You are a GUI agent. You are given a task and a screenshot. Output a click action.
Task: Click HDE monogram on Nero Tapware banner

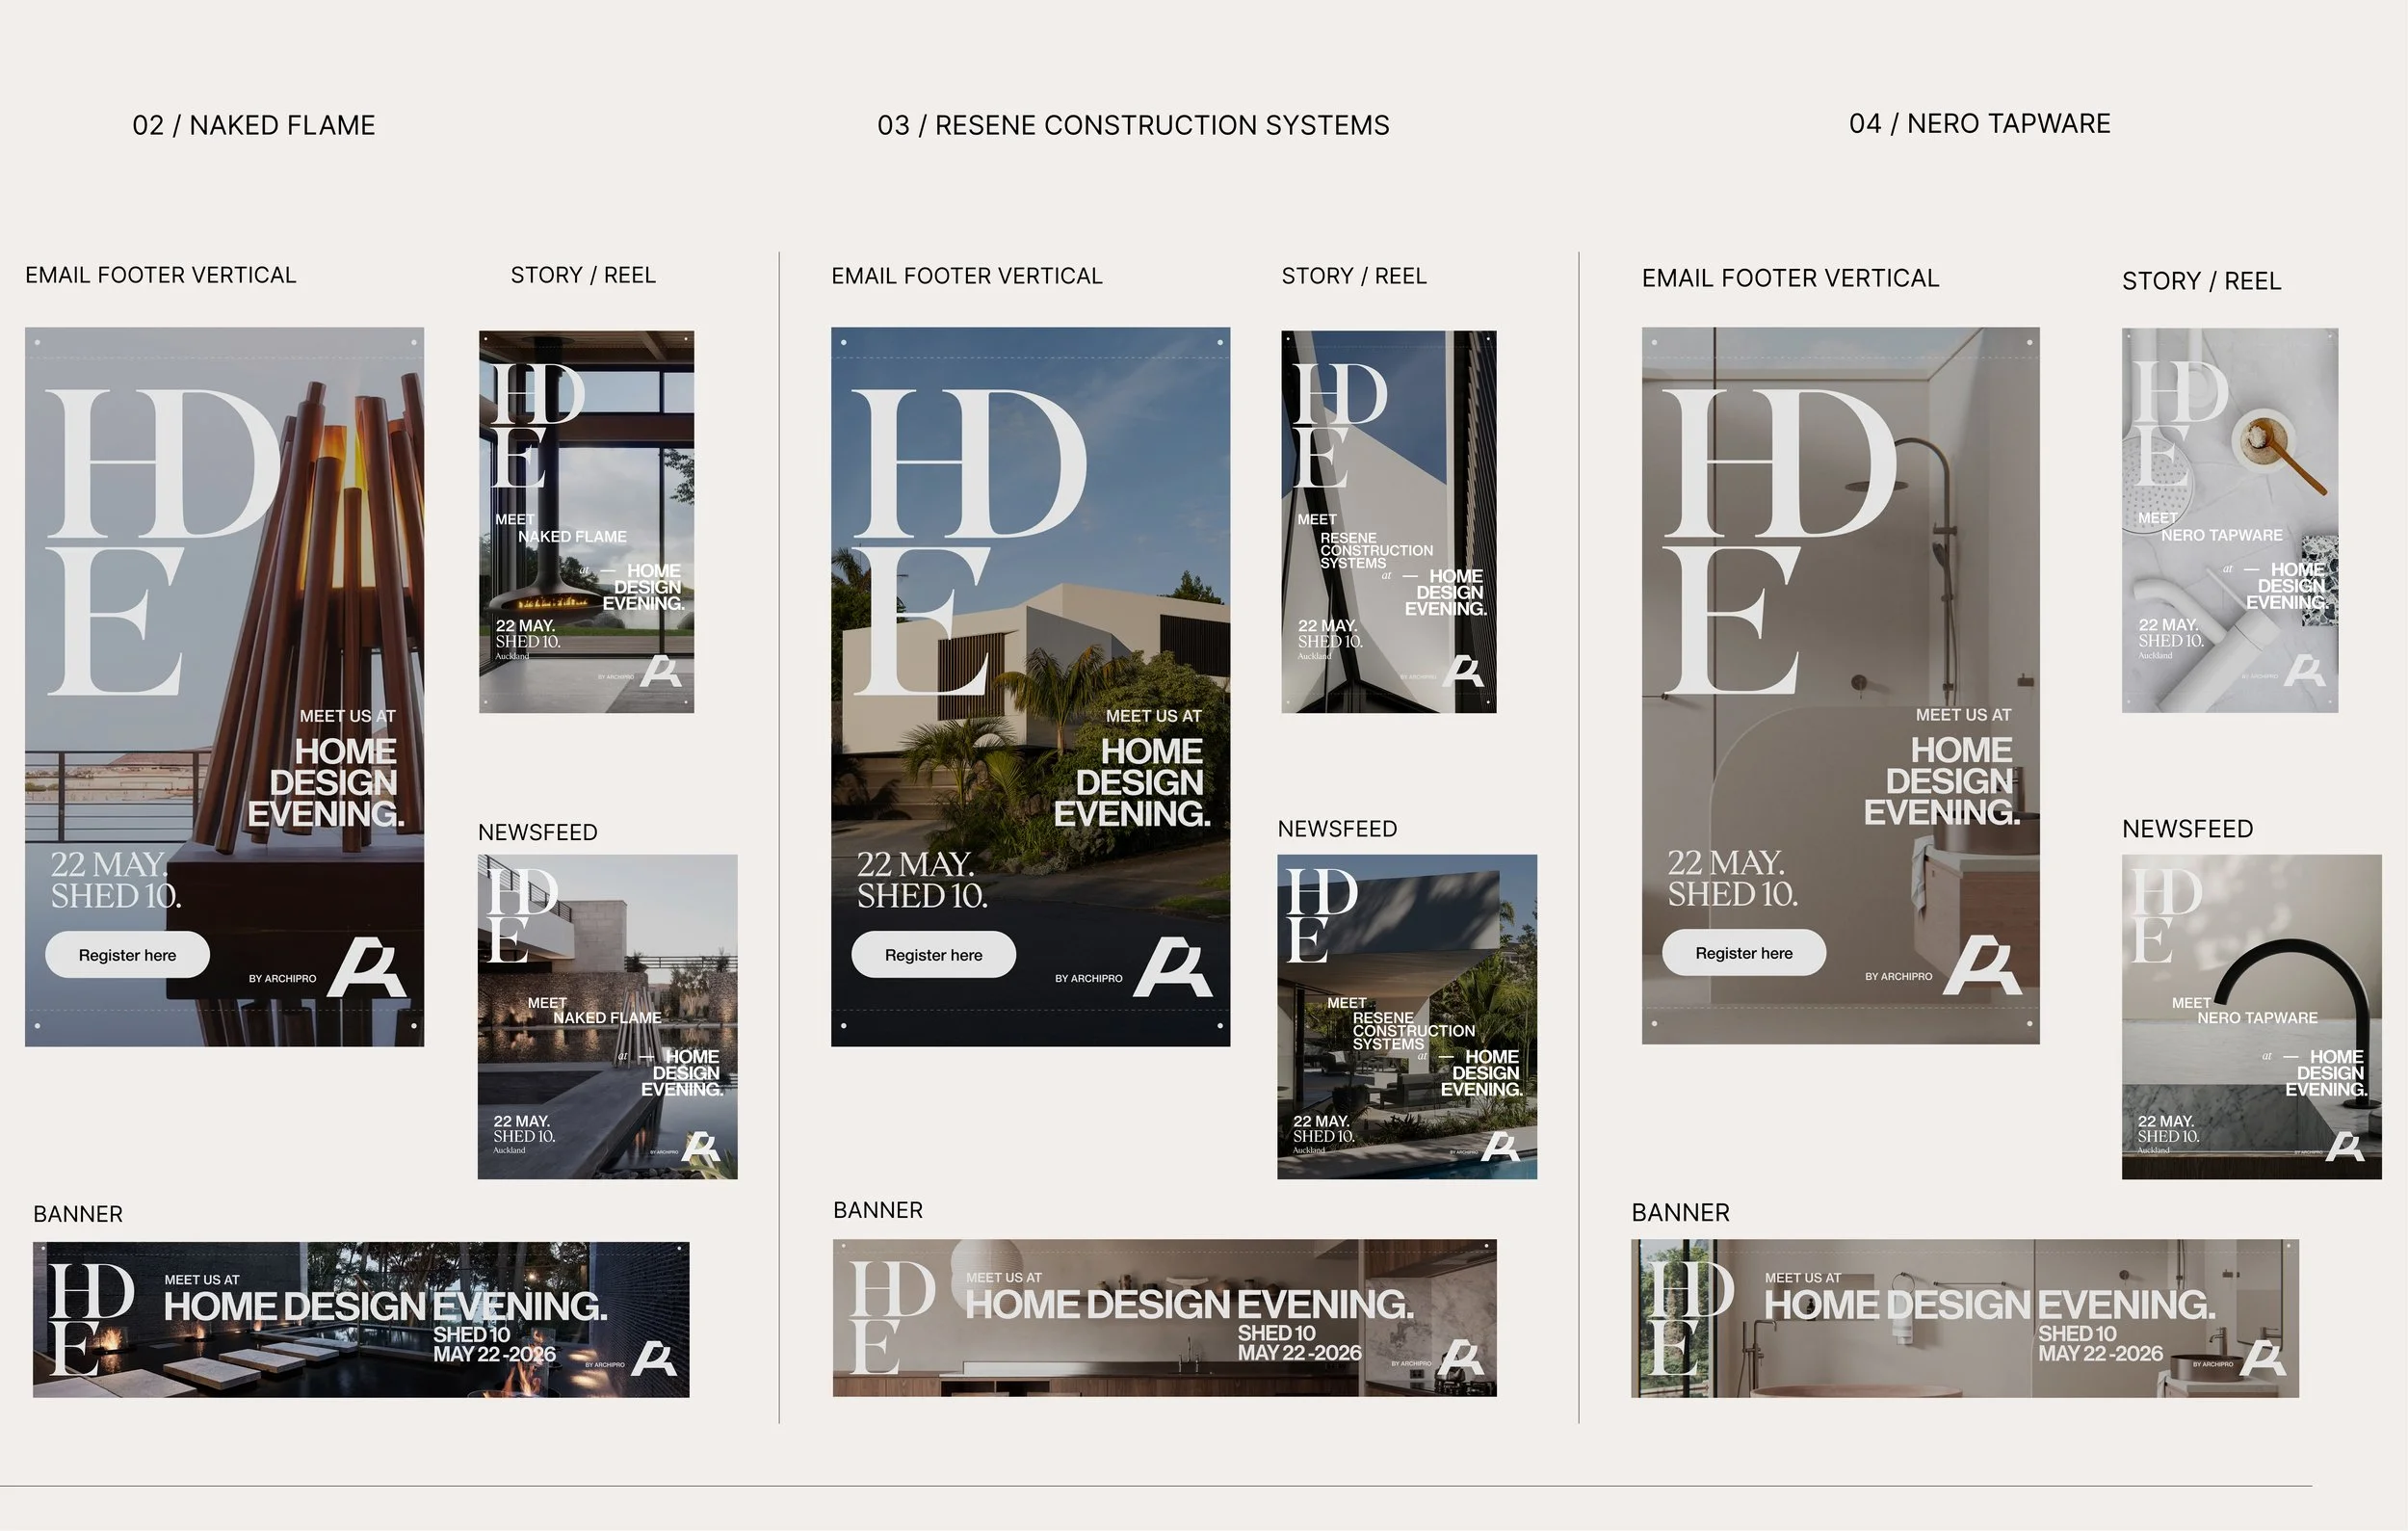(1692, 1317)
